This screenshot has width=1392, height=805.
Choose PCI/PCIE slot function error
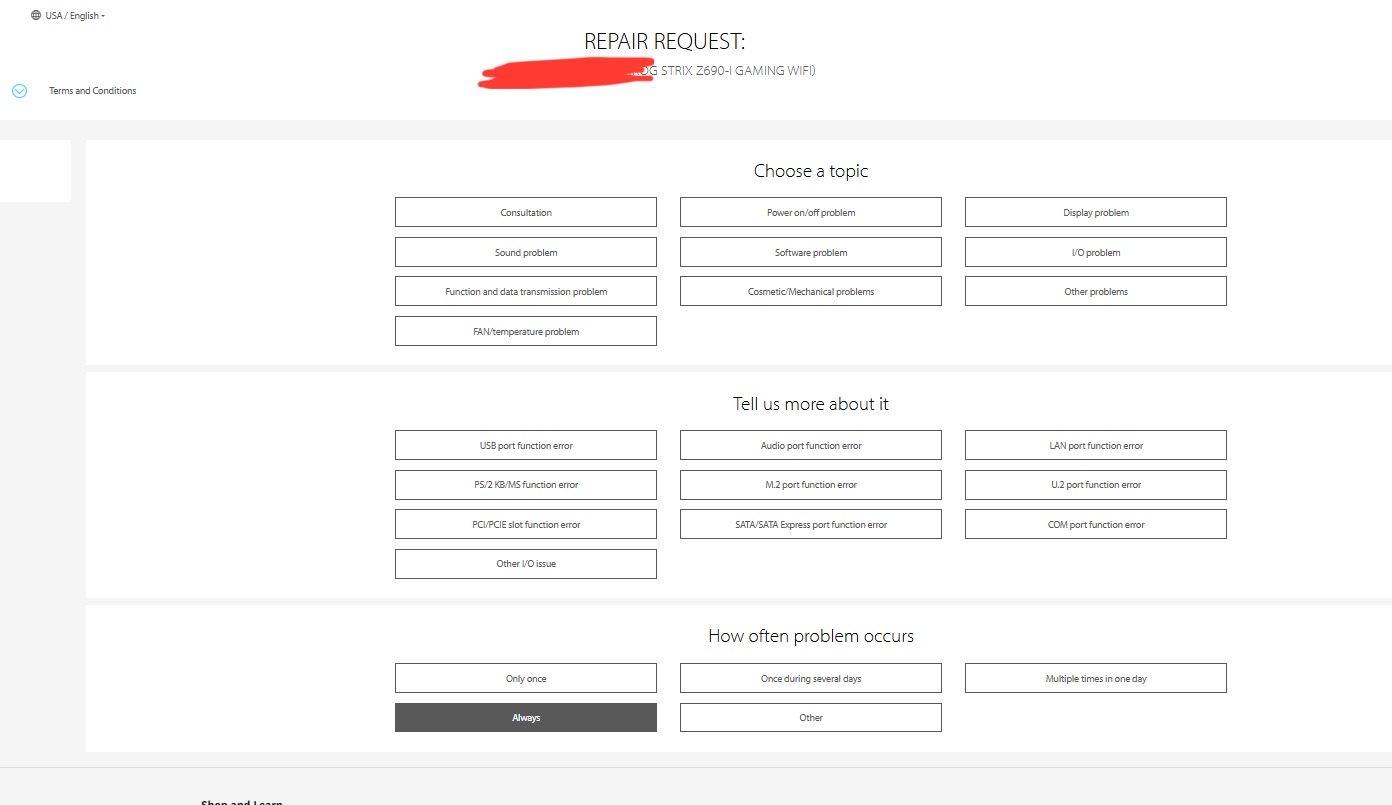click(x=526, y=524)
